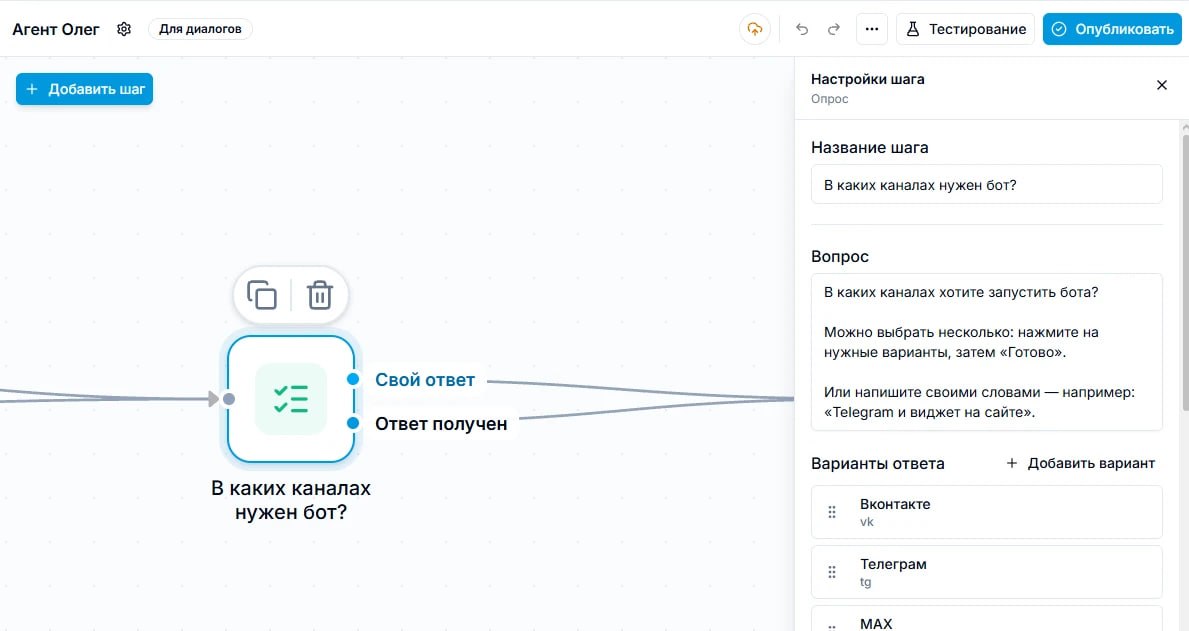The width and height of the screenshot is (1189, 631).
Task: Click the Свой ответ label
Action: (x=425, y=380)
